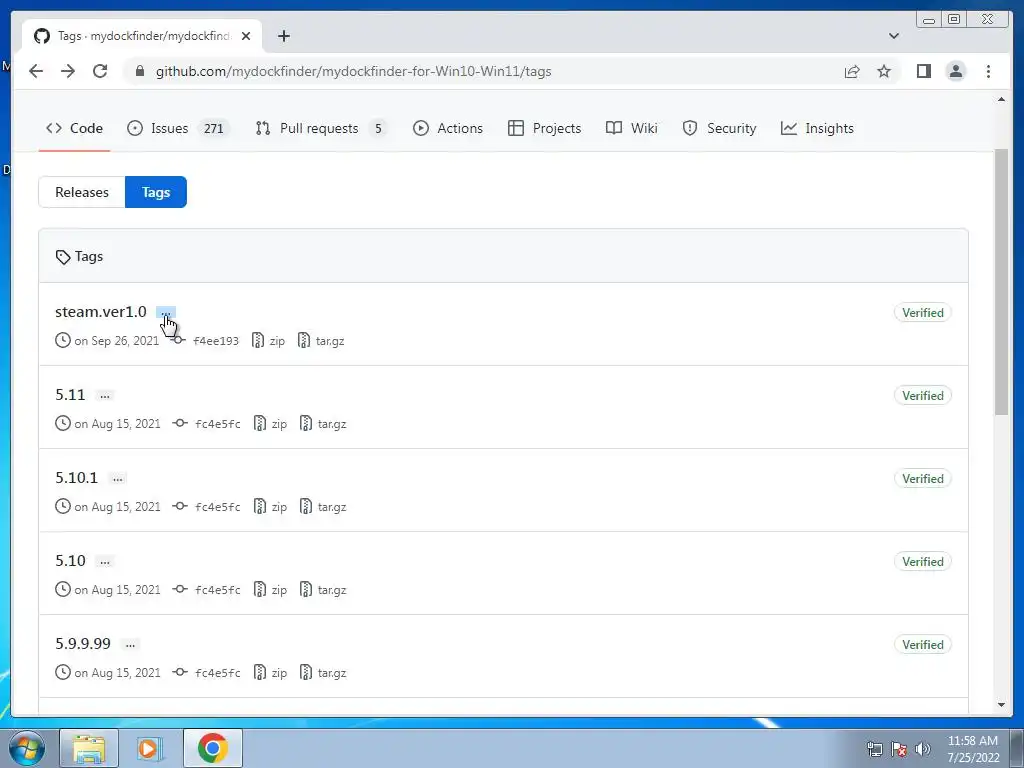The height and width of the screenshot is (768, 1024).
Task: Open the Projects tab
Action: pos(545,129)
